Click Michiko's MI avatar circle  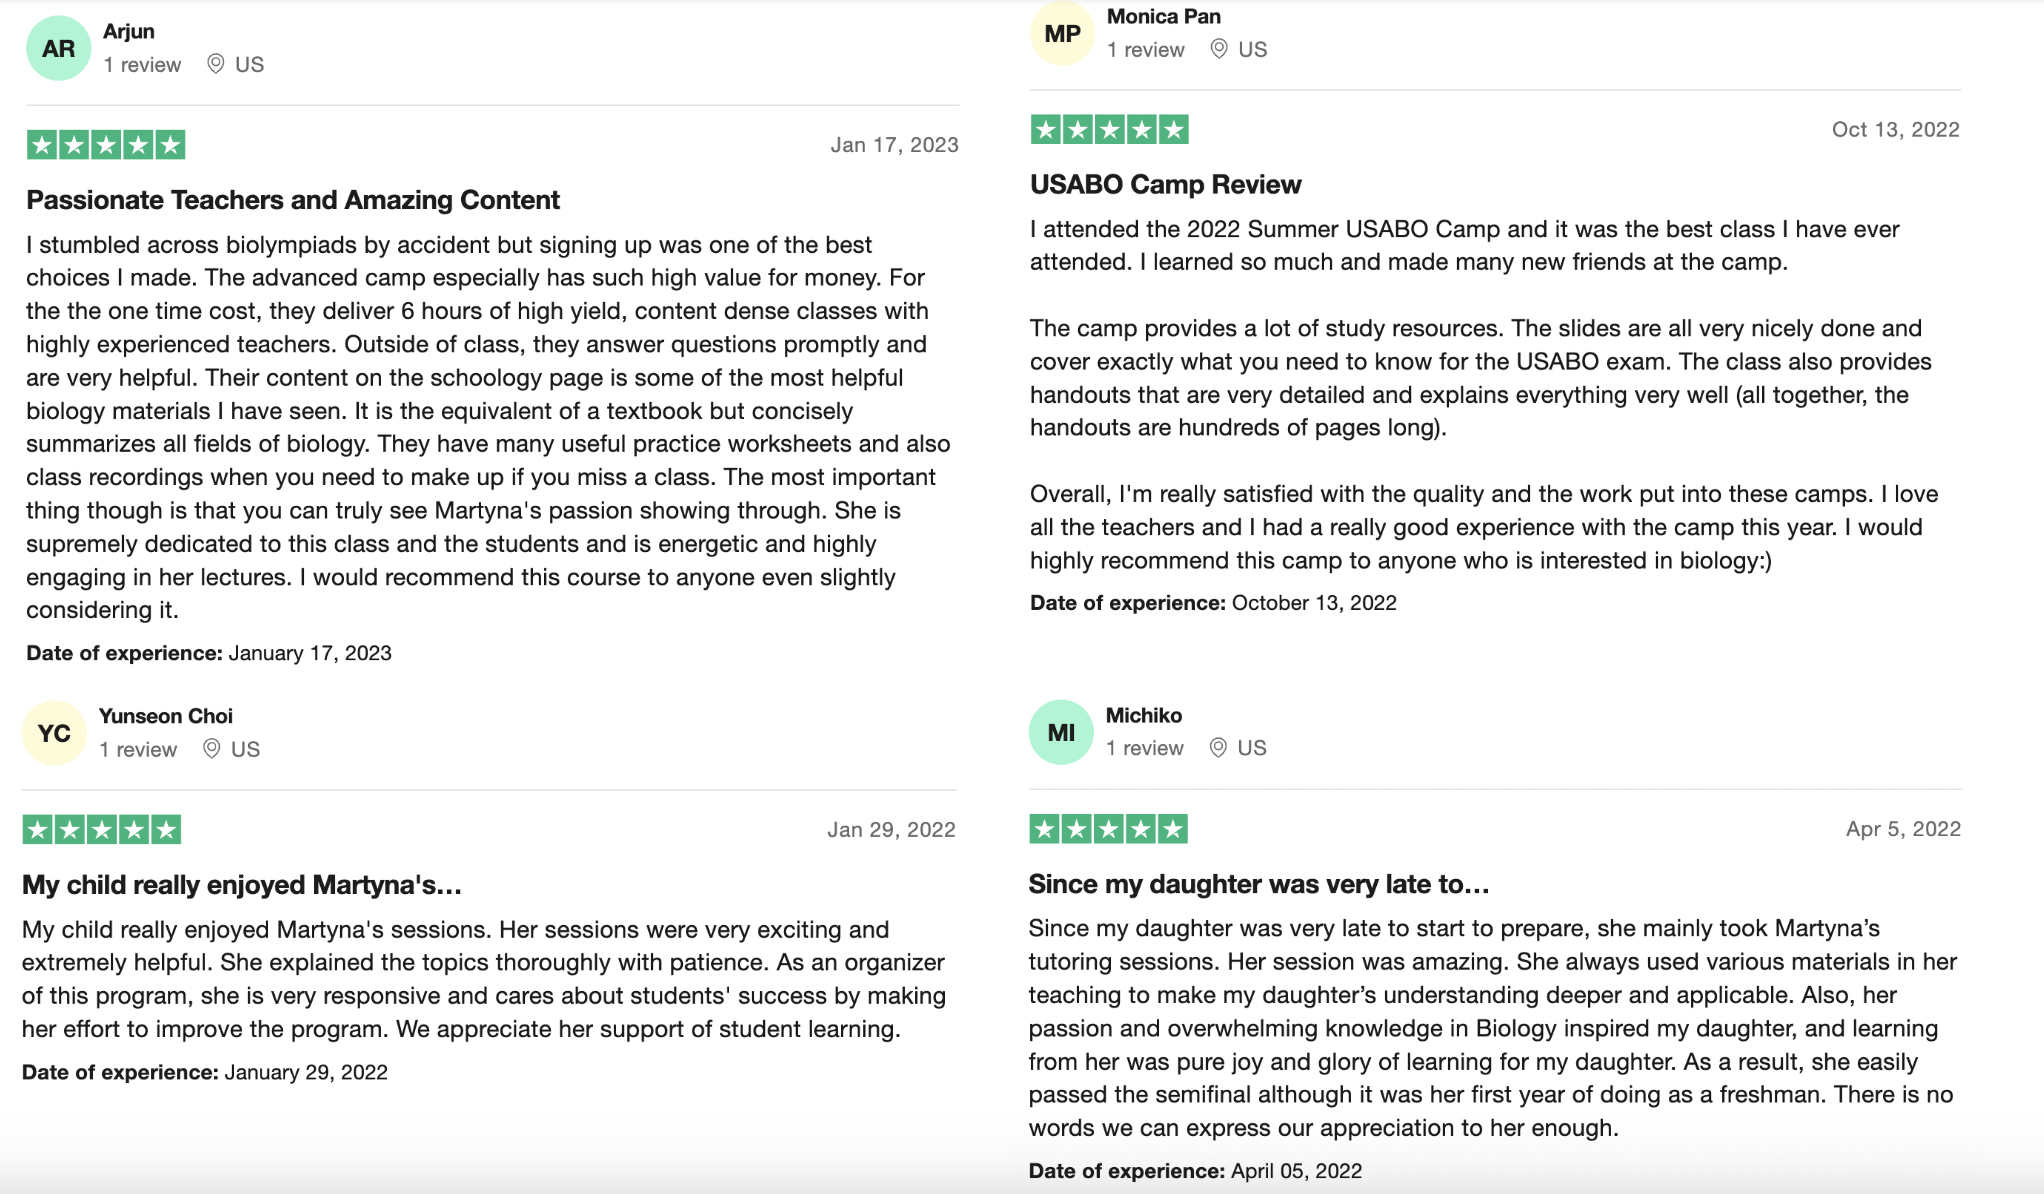1061,732
